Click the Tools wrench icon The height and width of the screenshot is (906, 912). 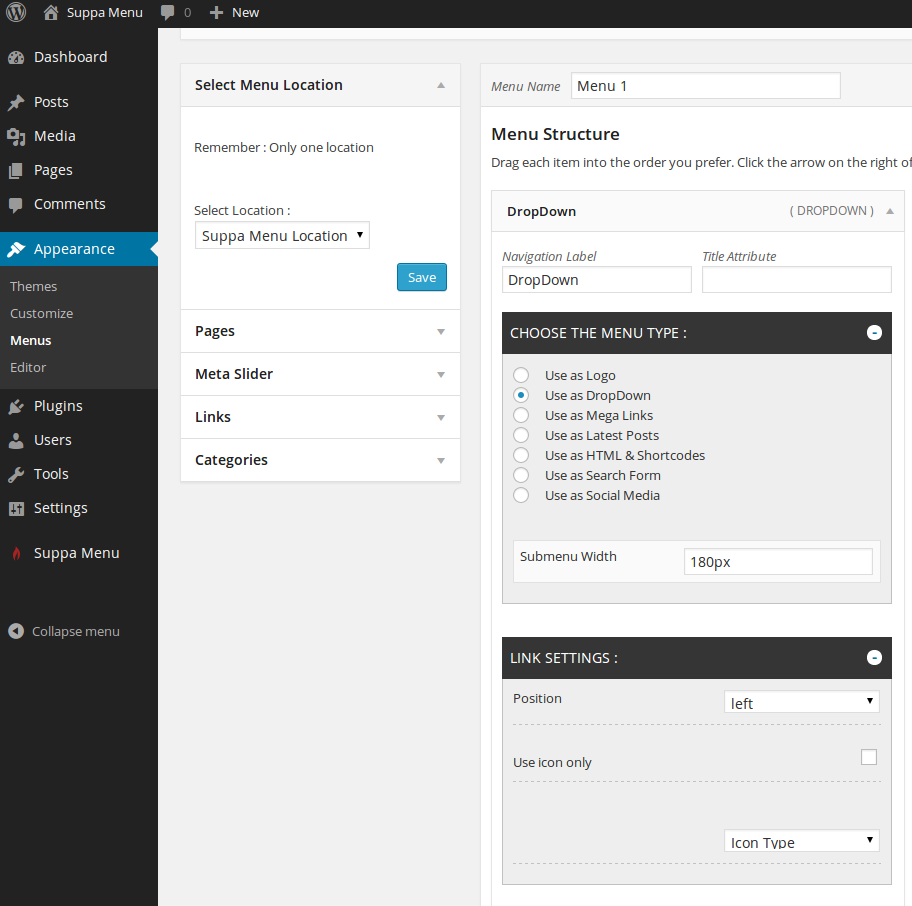click(x=16, y=475)
